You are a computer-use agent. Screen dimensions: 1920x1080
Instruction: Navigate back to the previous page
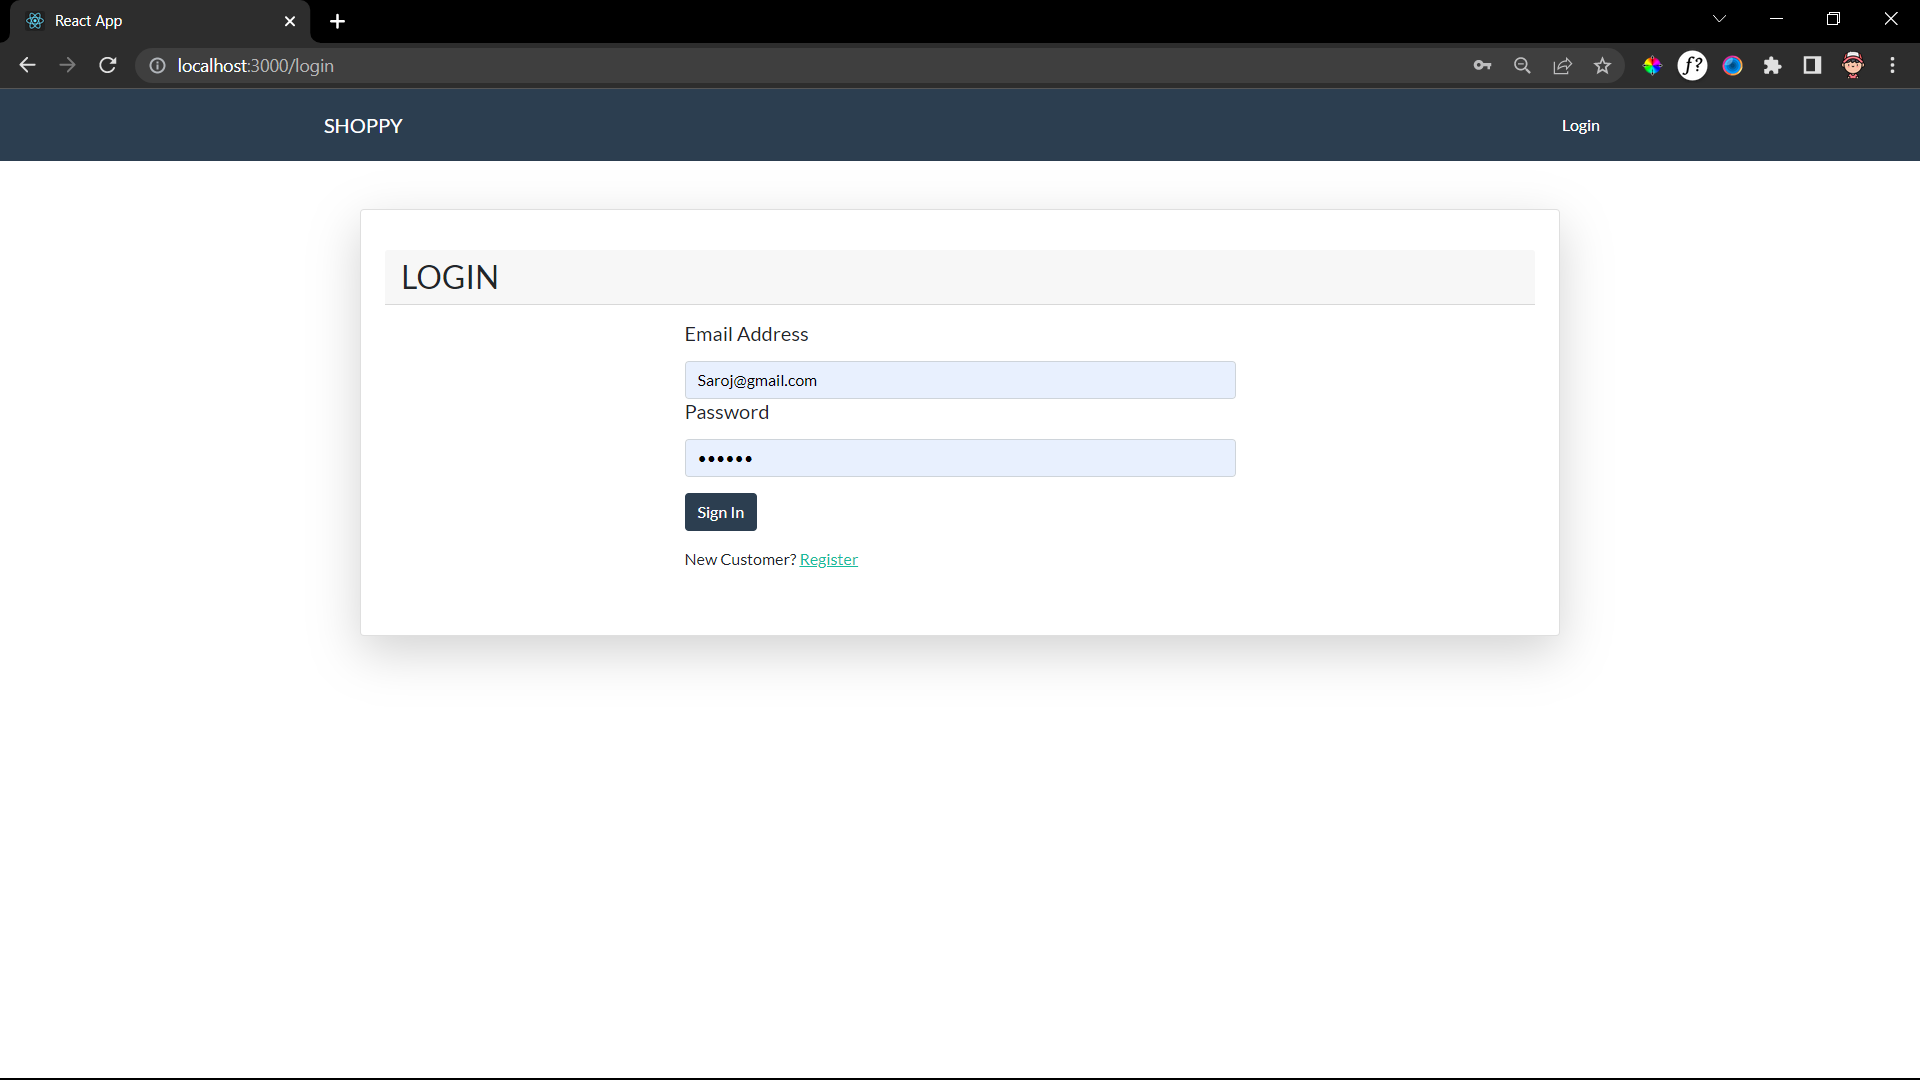coord(26,65)
